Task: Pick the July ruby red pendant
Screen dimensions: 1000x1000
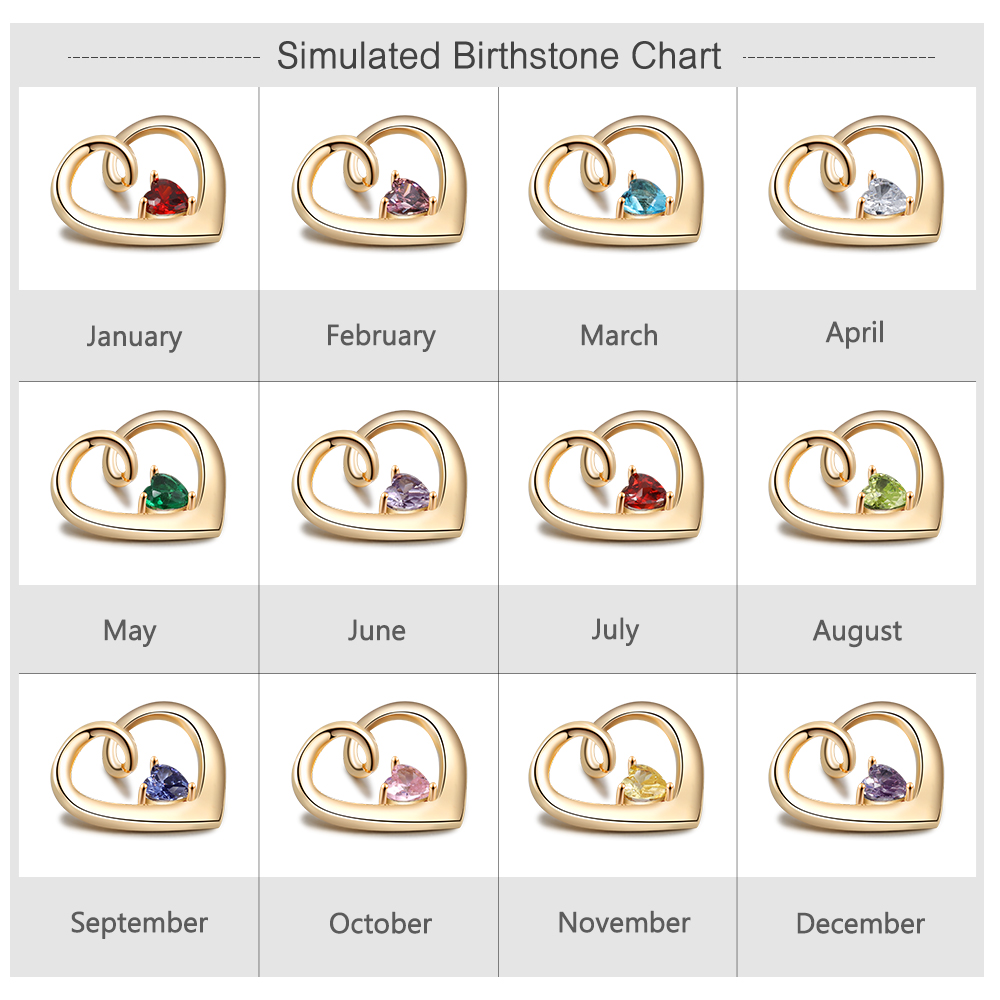Action: [x=617, y=475]
